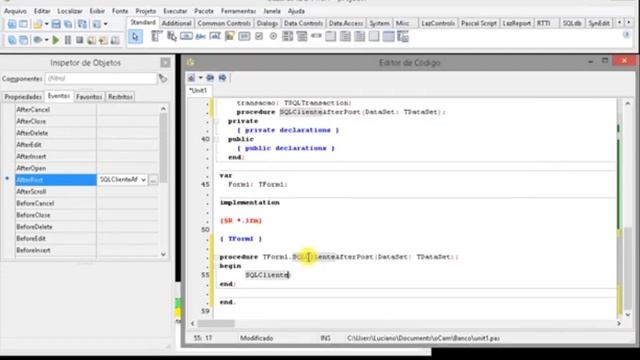Click the Code Editor vertical scroll up arrow
The image size is (640, 360).
(628, 104)
